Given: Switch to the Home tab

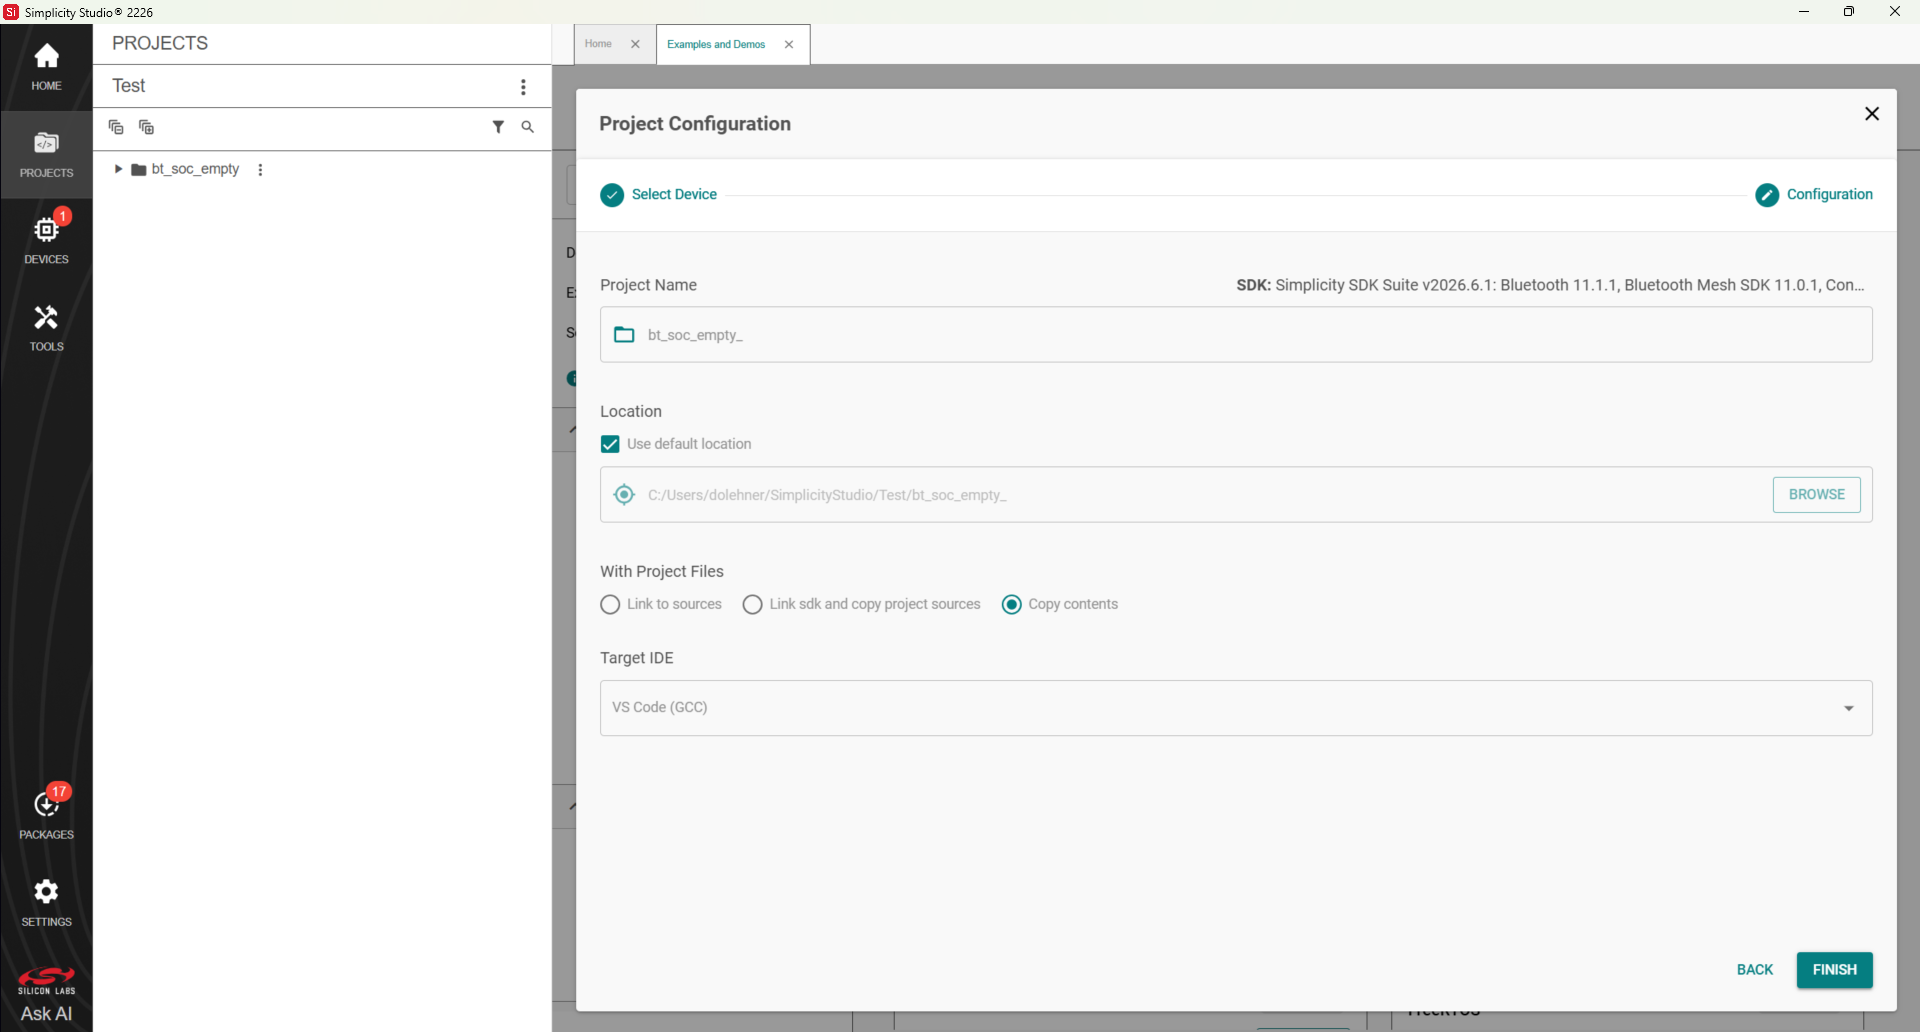Looking at the screenshot, I should point(598,44).
